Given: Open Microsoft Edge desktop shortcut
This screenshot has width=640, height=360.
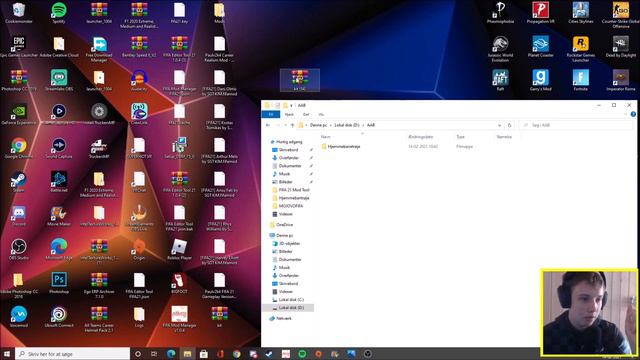Looking at the screenshot, I should tap(59, 250).
